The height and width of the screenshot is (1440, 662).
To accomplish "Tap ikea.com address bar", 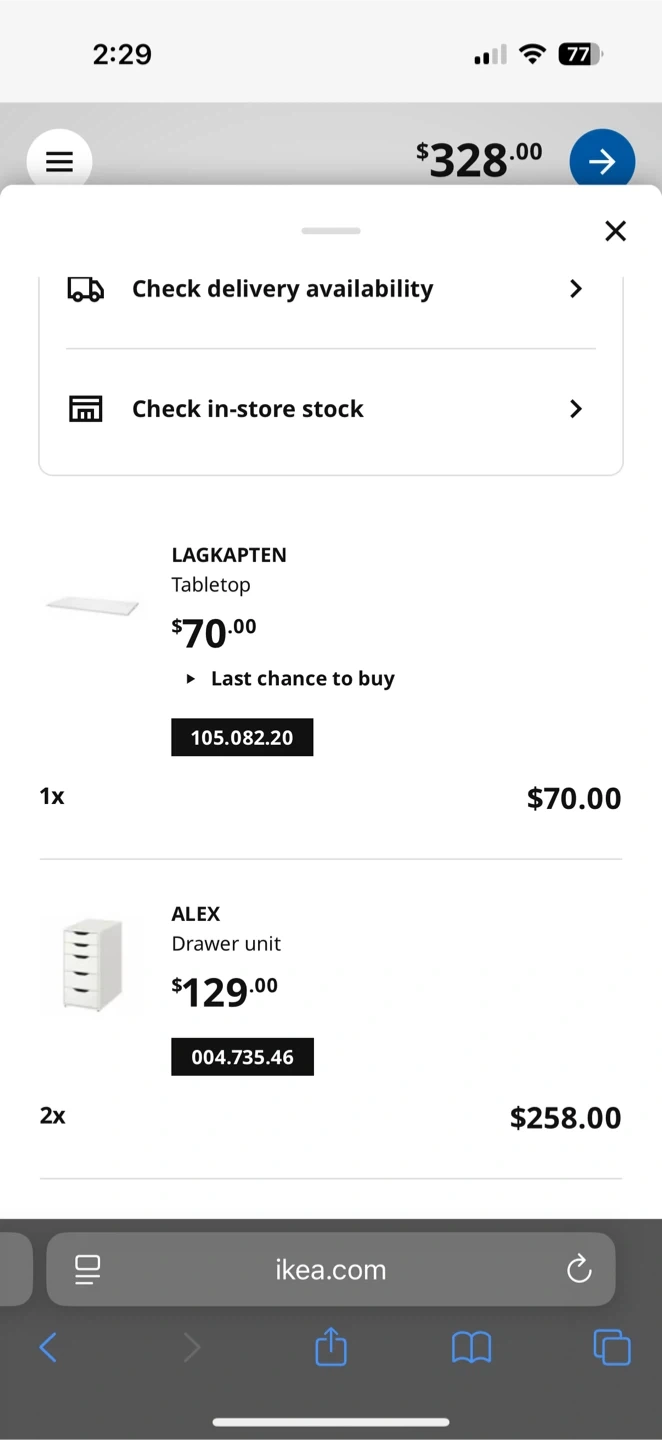I will 330,1270.
